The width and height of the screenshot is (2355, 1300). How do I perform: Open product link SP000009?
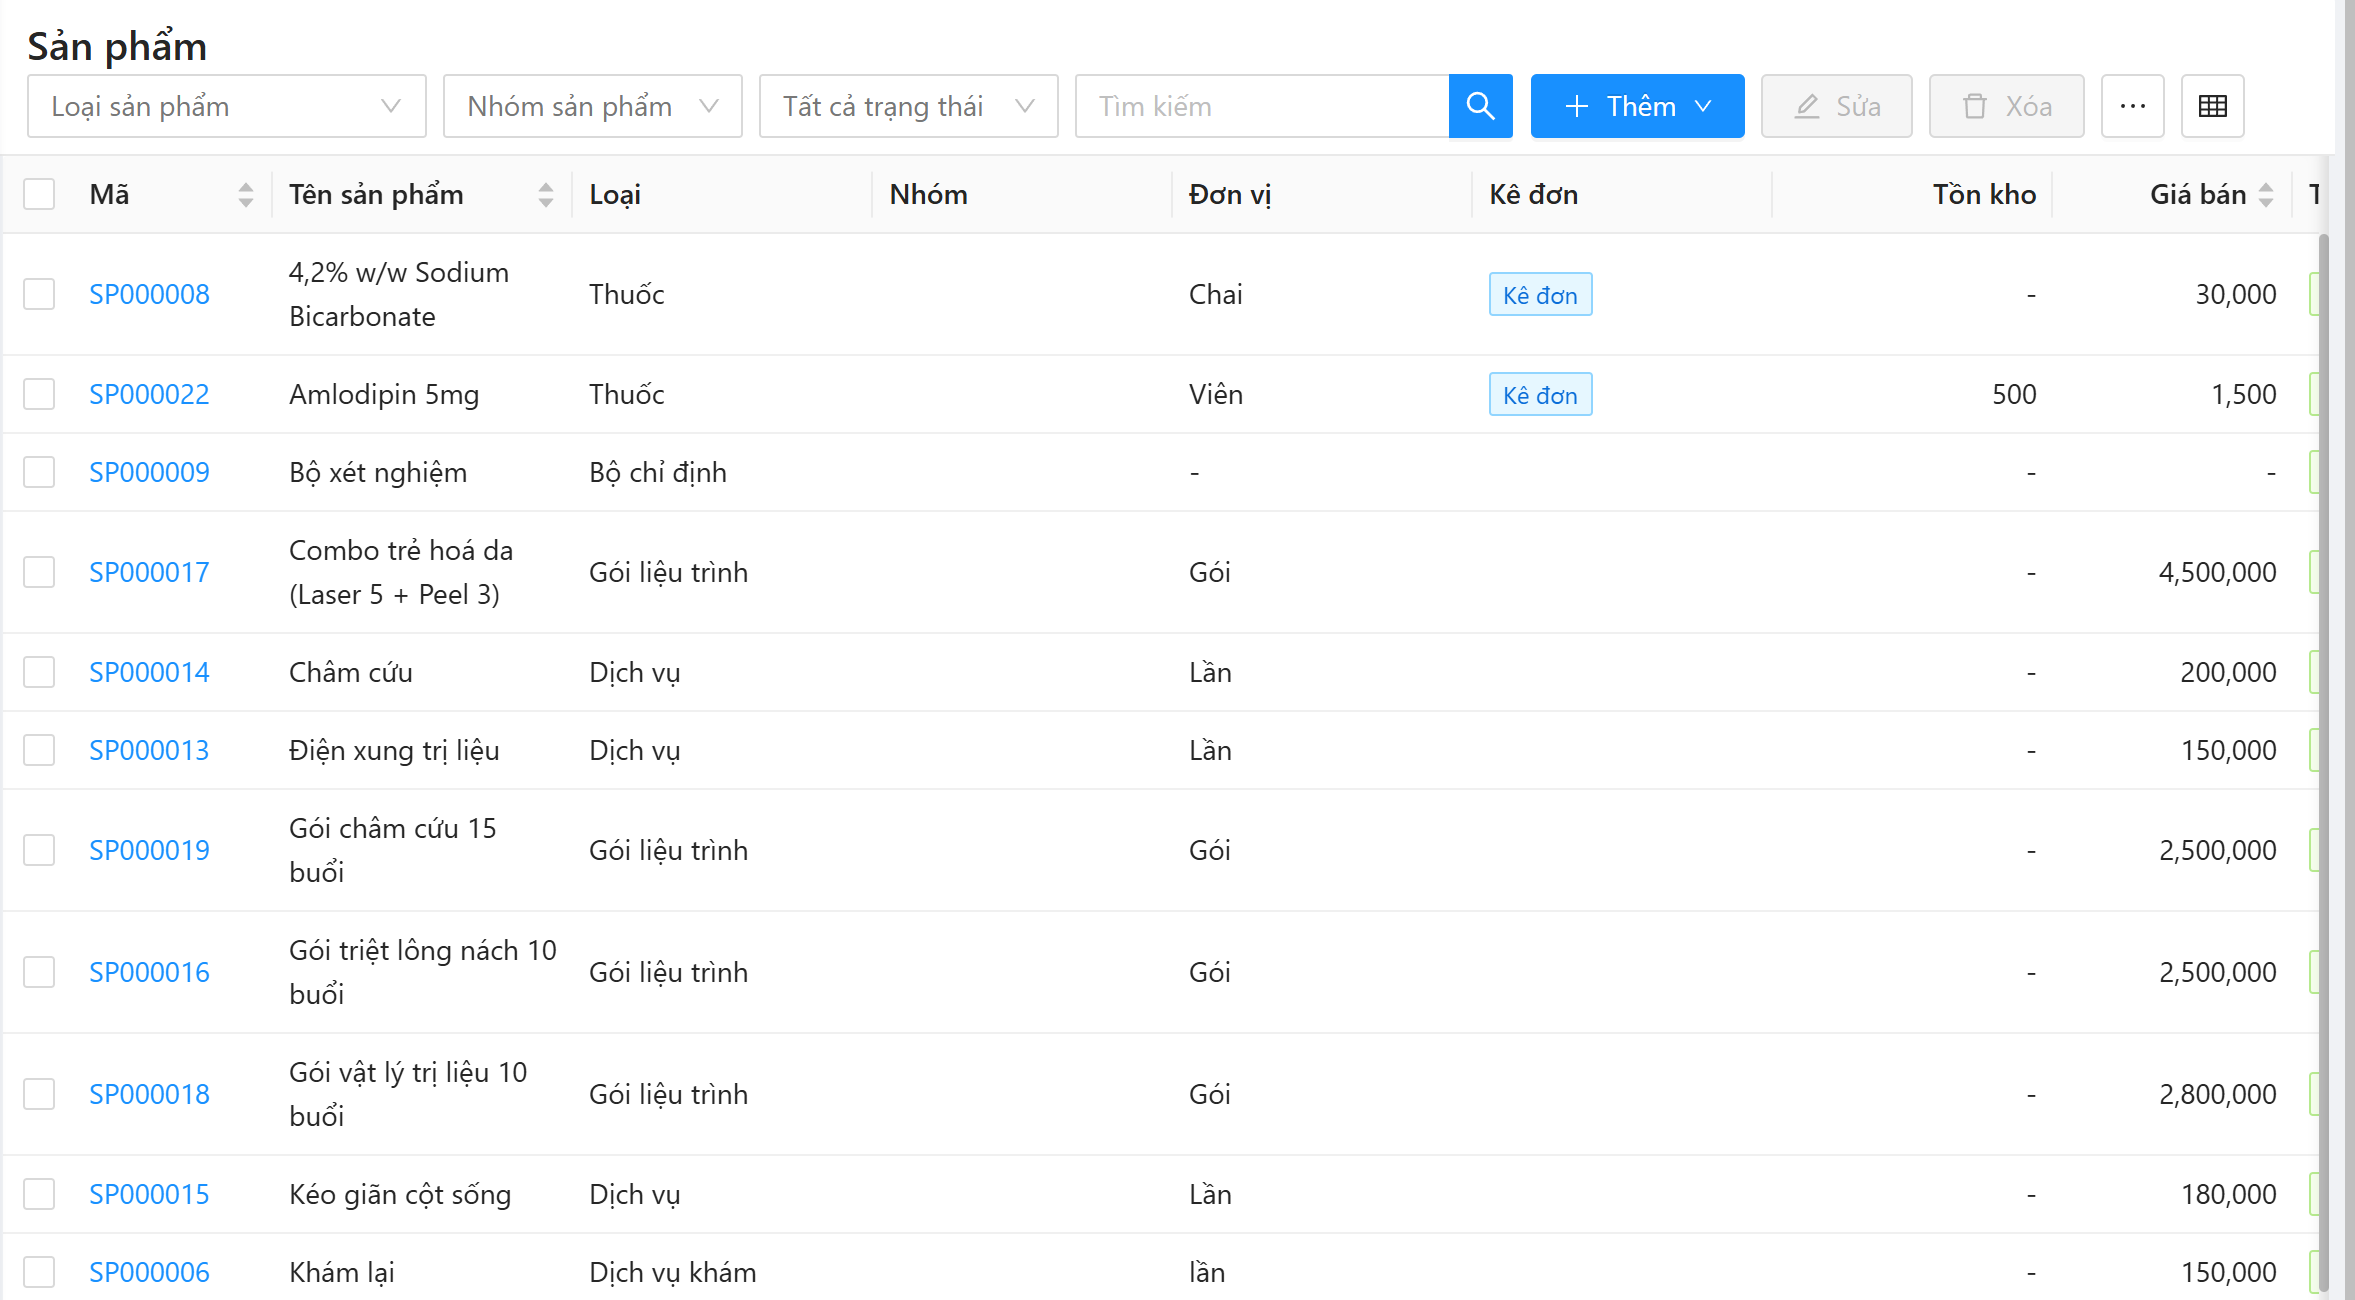point(150,472)
